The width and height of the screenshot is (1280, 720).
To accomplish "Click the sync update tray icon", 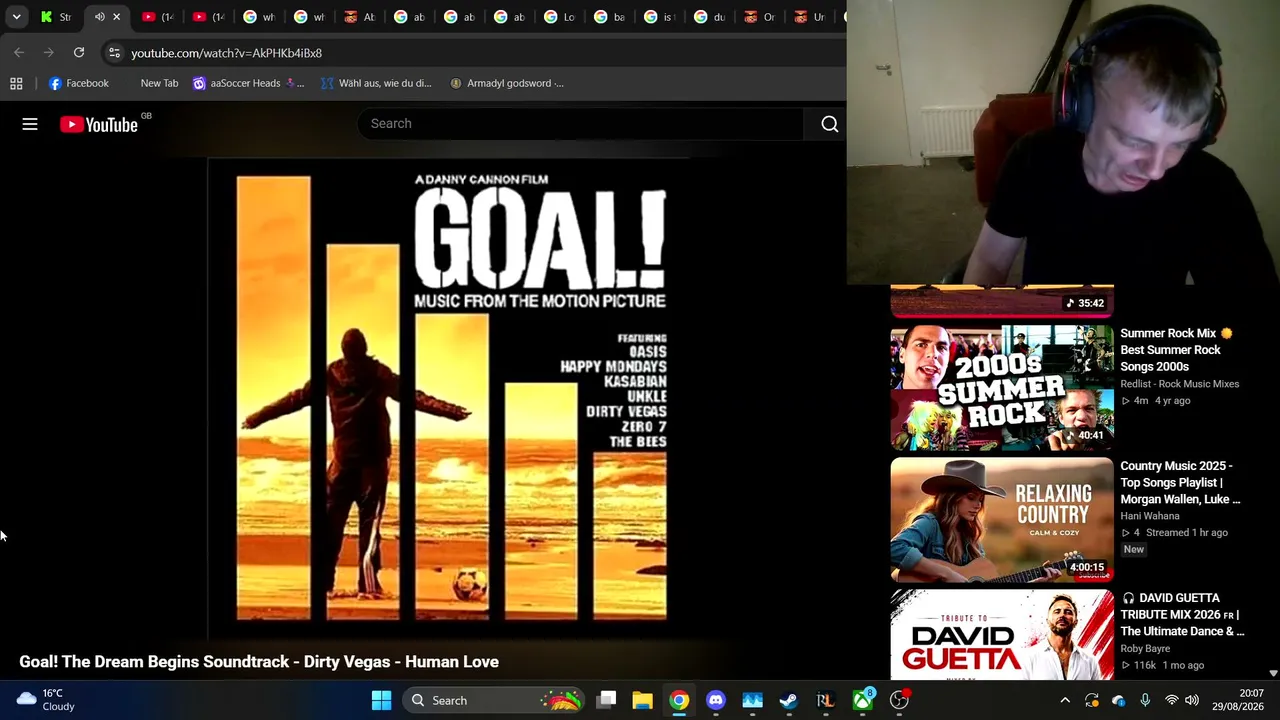I will (1092, 700).
